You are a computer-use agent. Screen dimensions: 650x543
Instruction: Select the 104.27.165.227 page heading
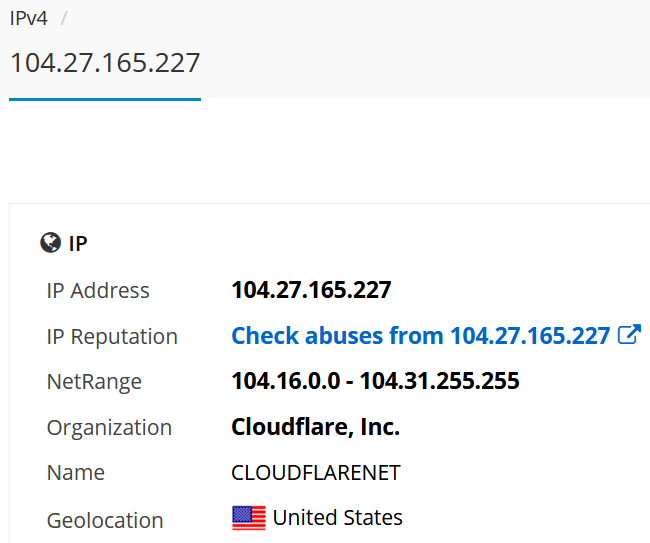point(105,63)
